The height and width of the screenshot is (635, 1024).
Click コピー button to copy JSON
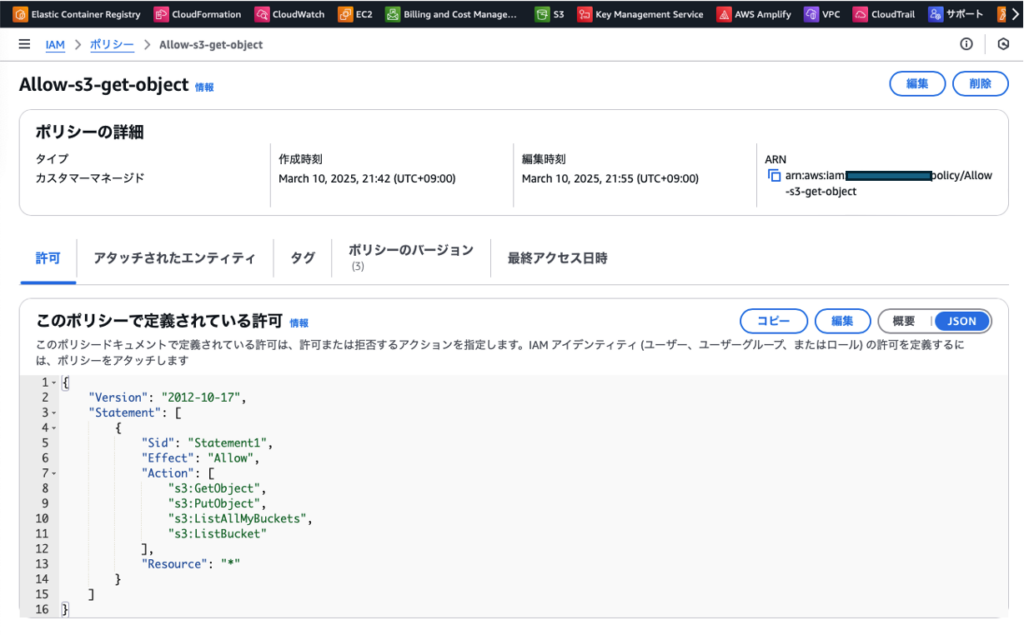[x=773, y=321]
